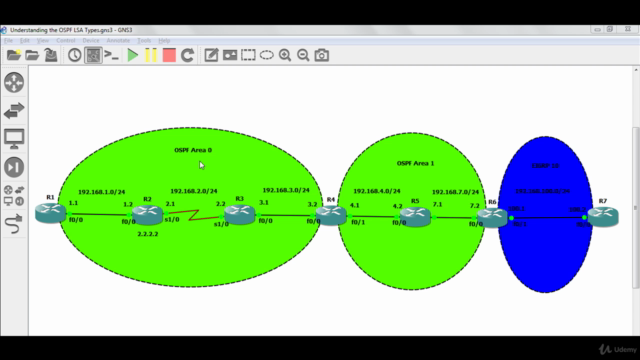Click the red serial link R2-R3
The image size is (640, 360).
193,215
